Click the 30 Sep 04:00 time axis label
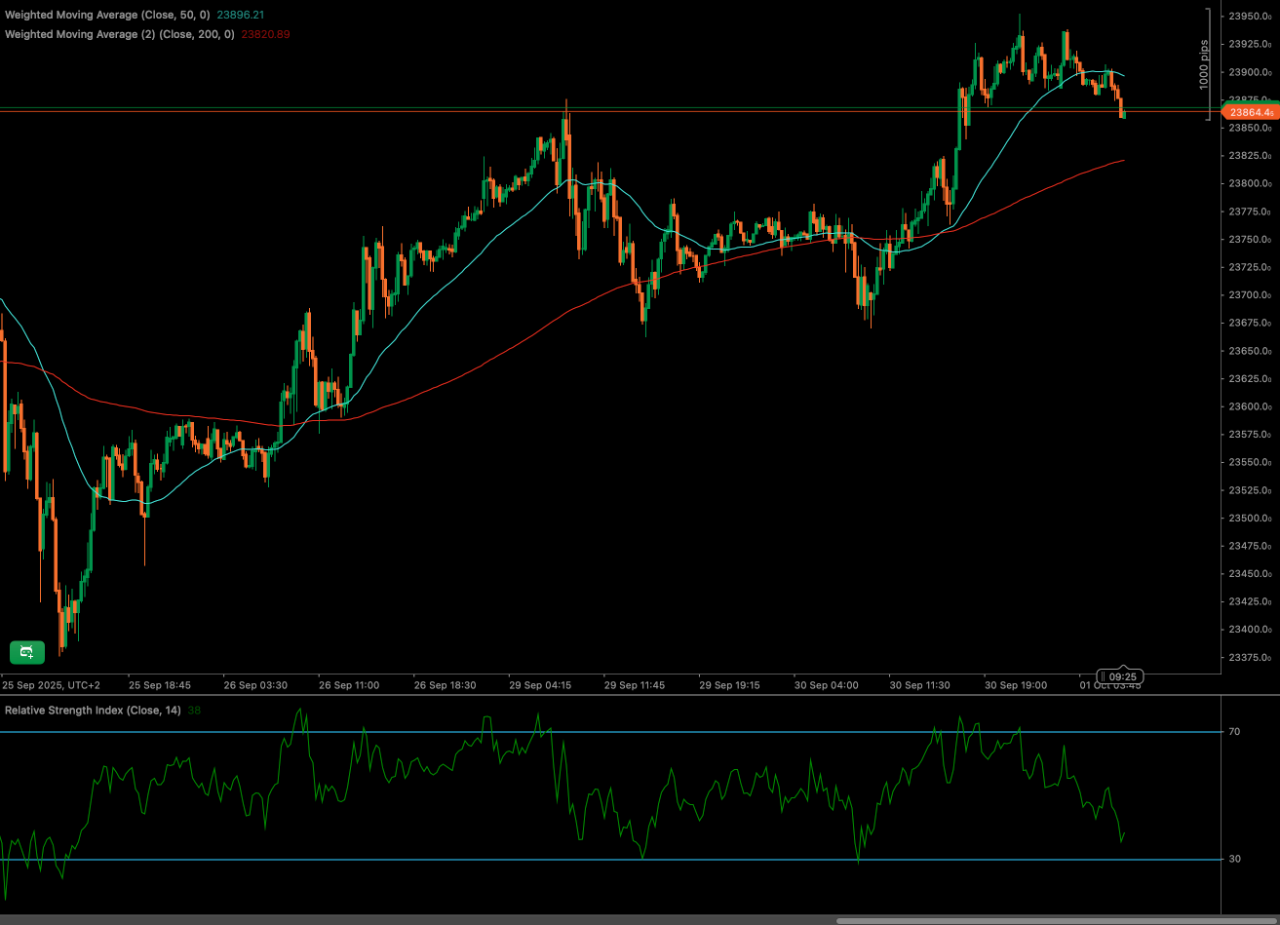 pos(825,686)
